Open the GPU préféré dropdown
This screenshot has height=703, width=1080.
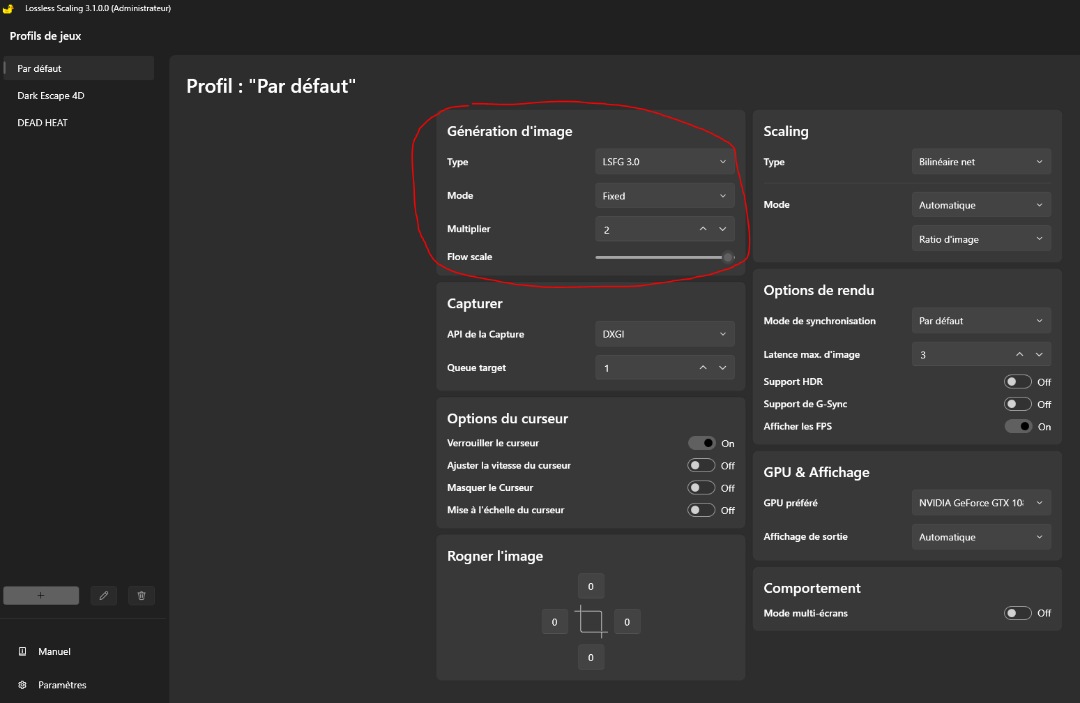tap(981, 503)
